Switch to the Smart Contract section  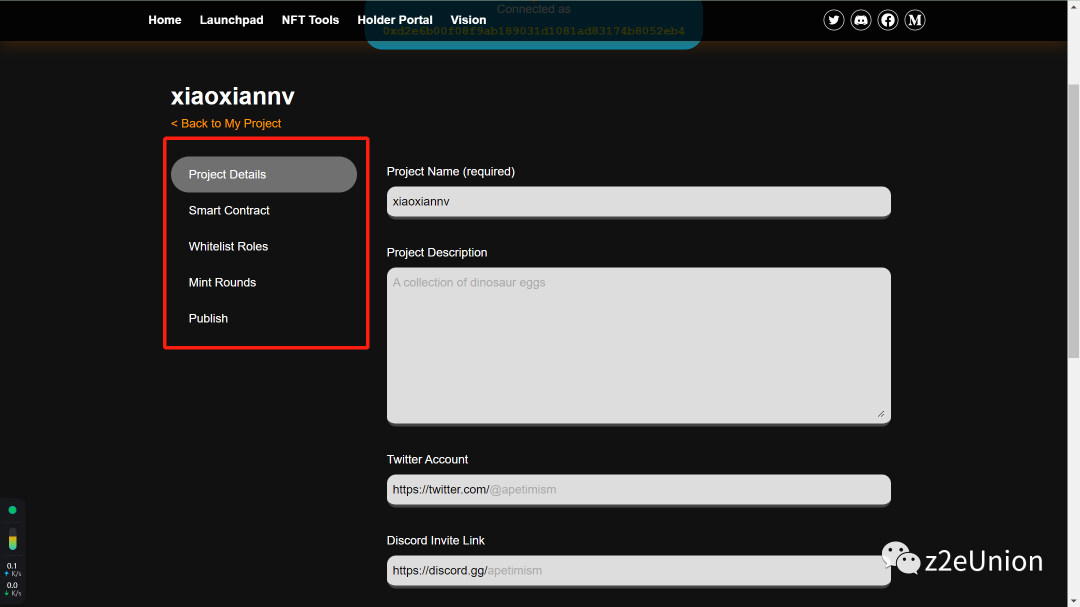[x=229, y=210]
